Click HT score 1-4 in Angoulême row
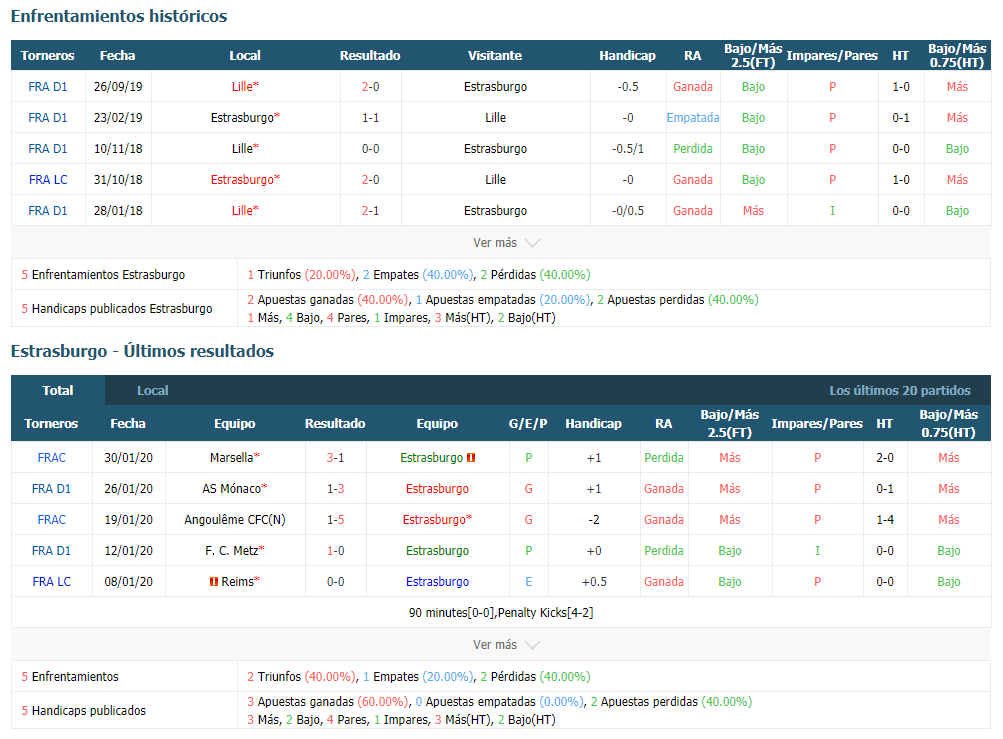This screenshot has width=1003, height=739. click(885, 520)
